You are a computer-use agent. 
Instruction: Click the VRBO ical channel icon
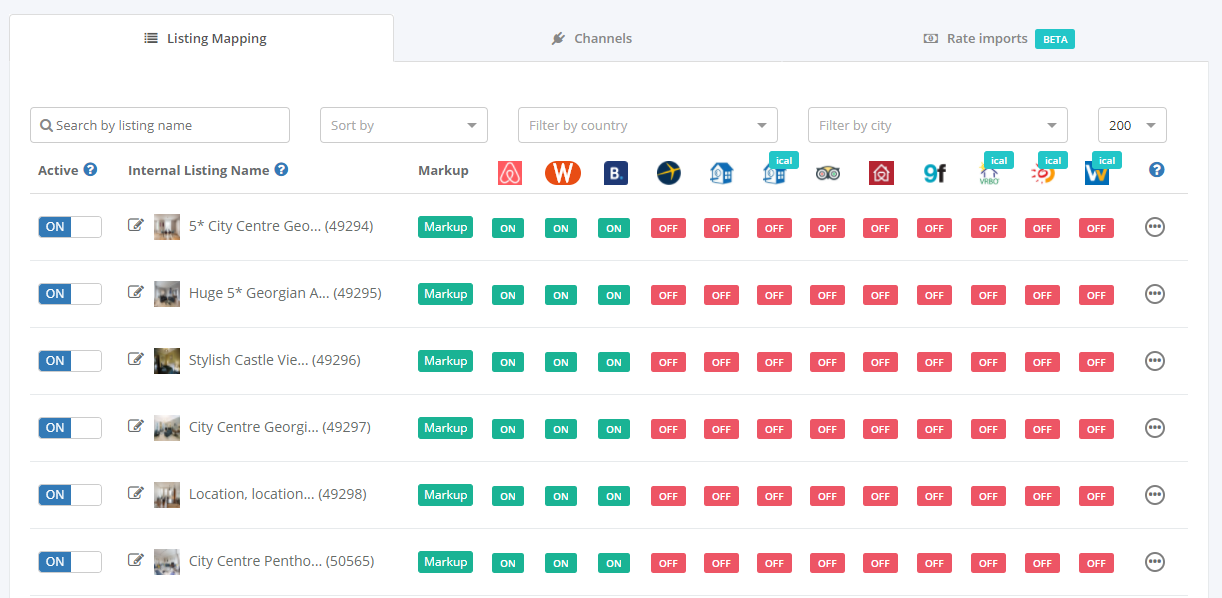[988, 174]
